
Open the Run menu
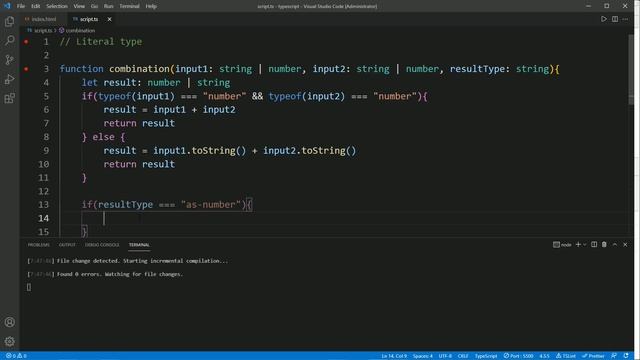109,6
